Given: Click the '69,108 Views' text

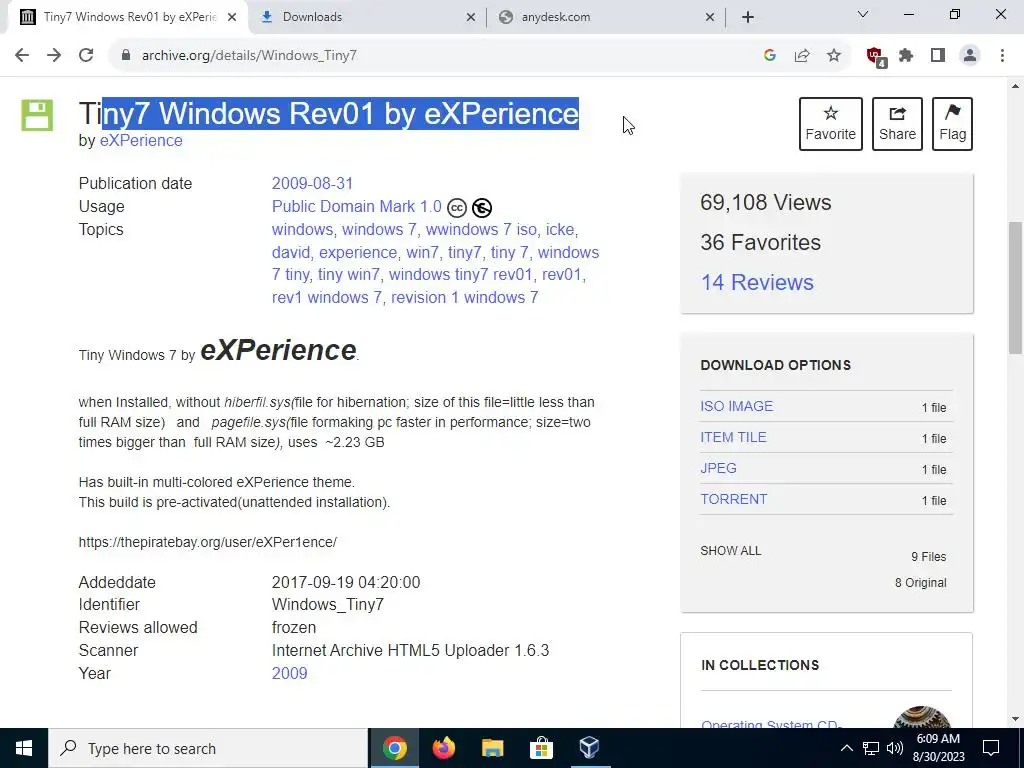Looking at the screenshot, I should [x=766, y=202].
